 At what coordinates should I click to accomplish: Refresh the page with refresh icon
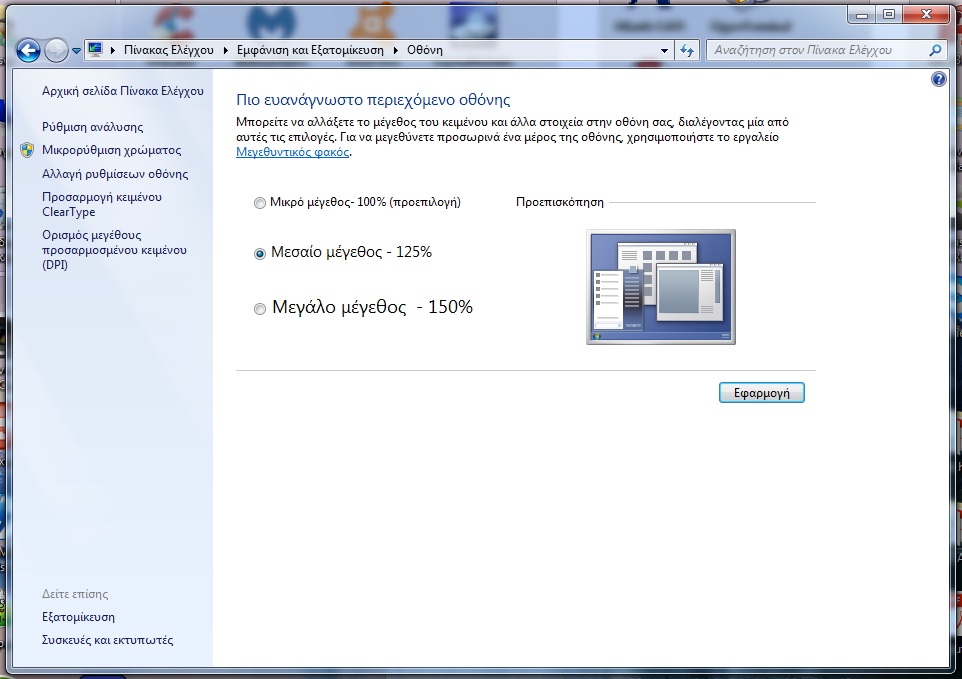tap(687, 51)
